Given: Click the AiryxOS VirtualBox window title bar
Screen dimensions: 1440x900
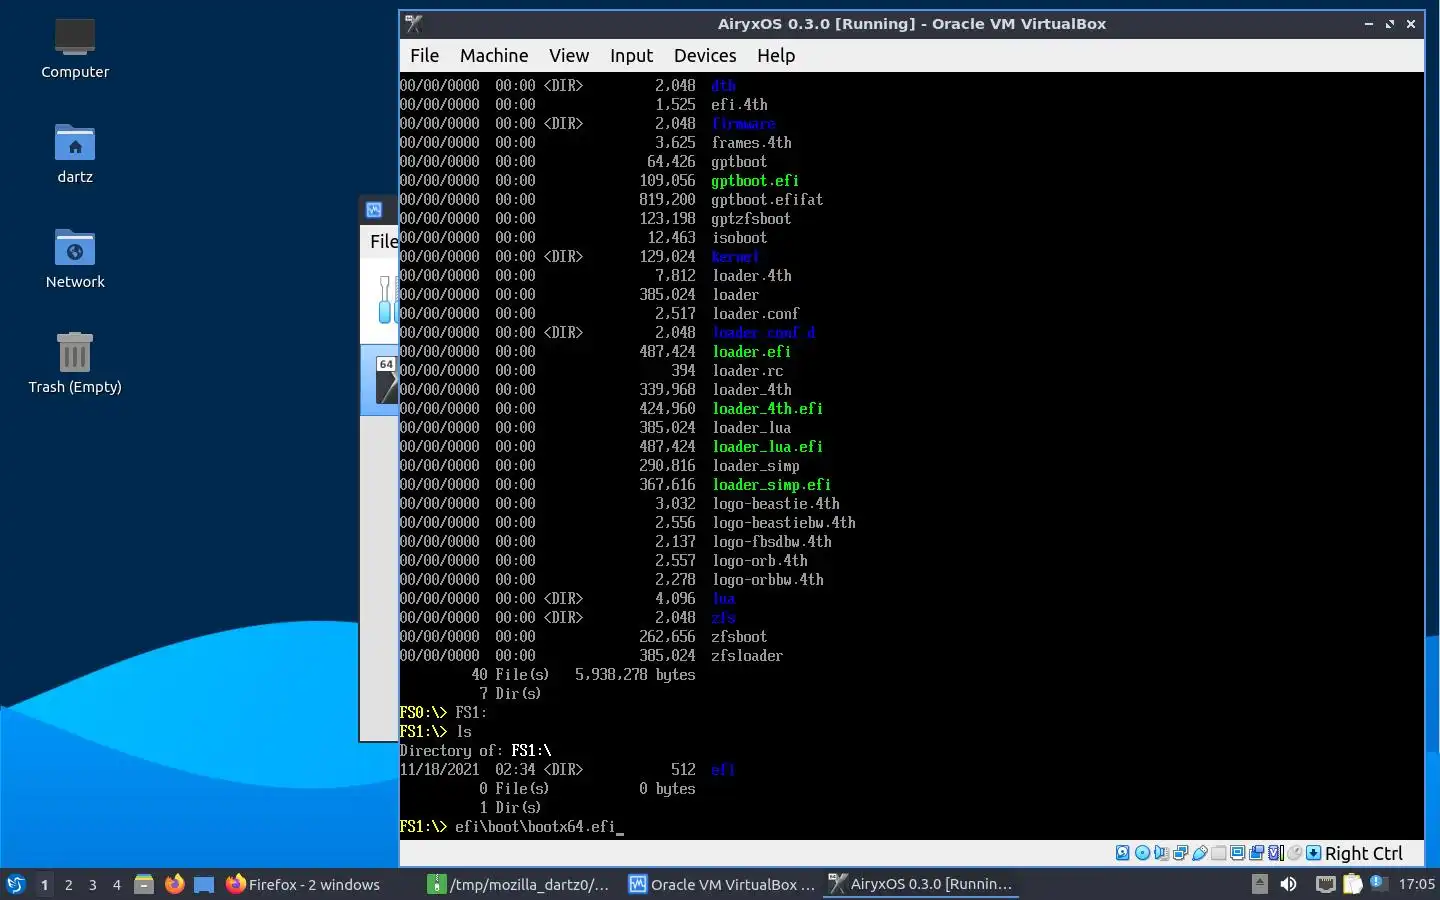Looking at the screenshot, I should [911, 24].
